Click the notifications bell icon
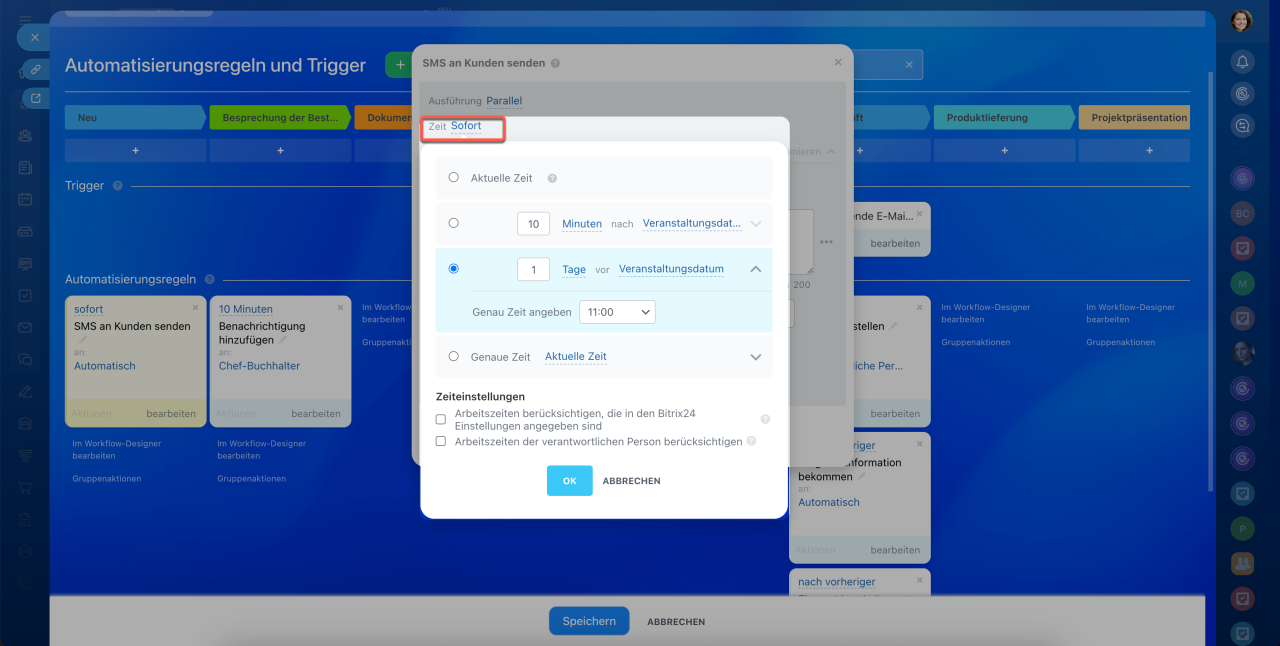1280x646 pixels. tap(1242, 62)
